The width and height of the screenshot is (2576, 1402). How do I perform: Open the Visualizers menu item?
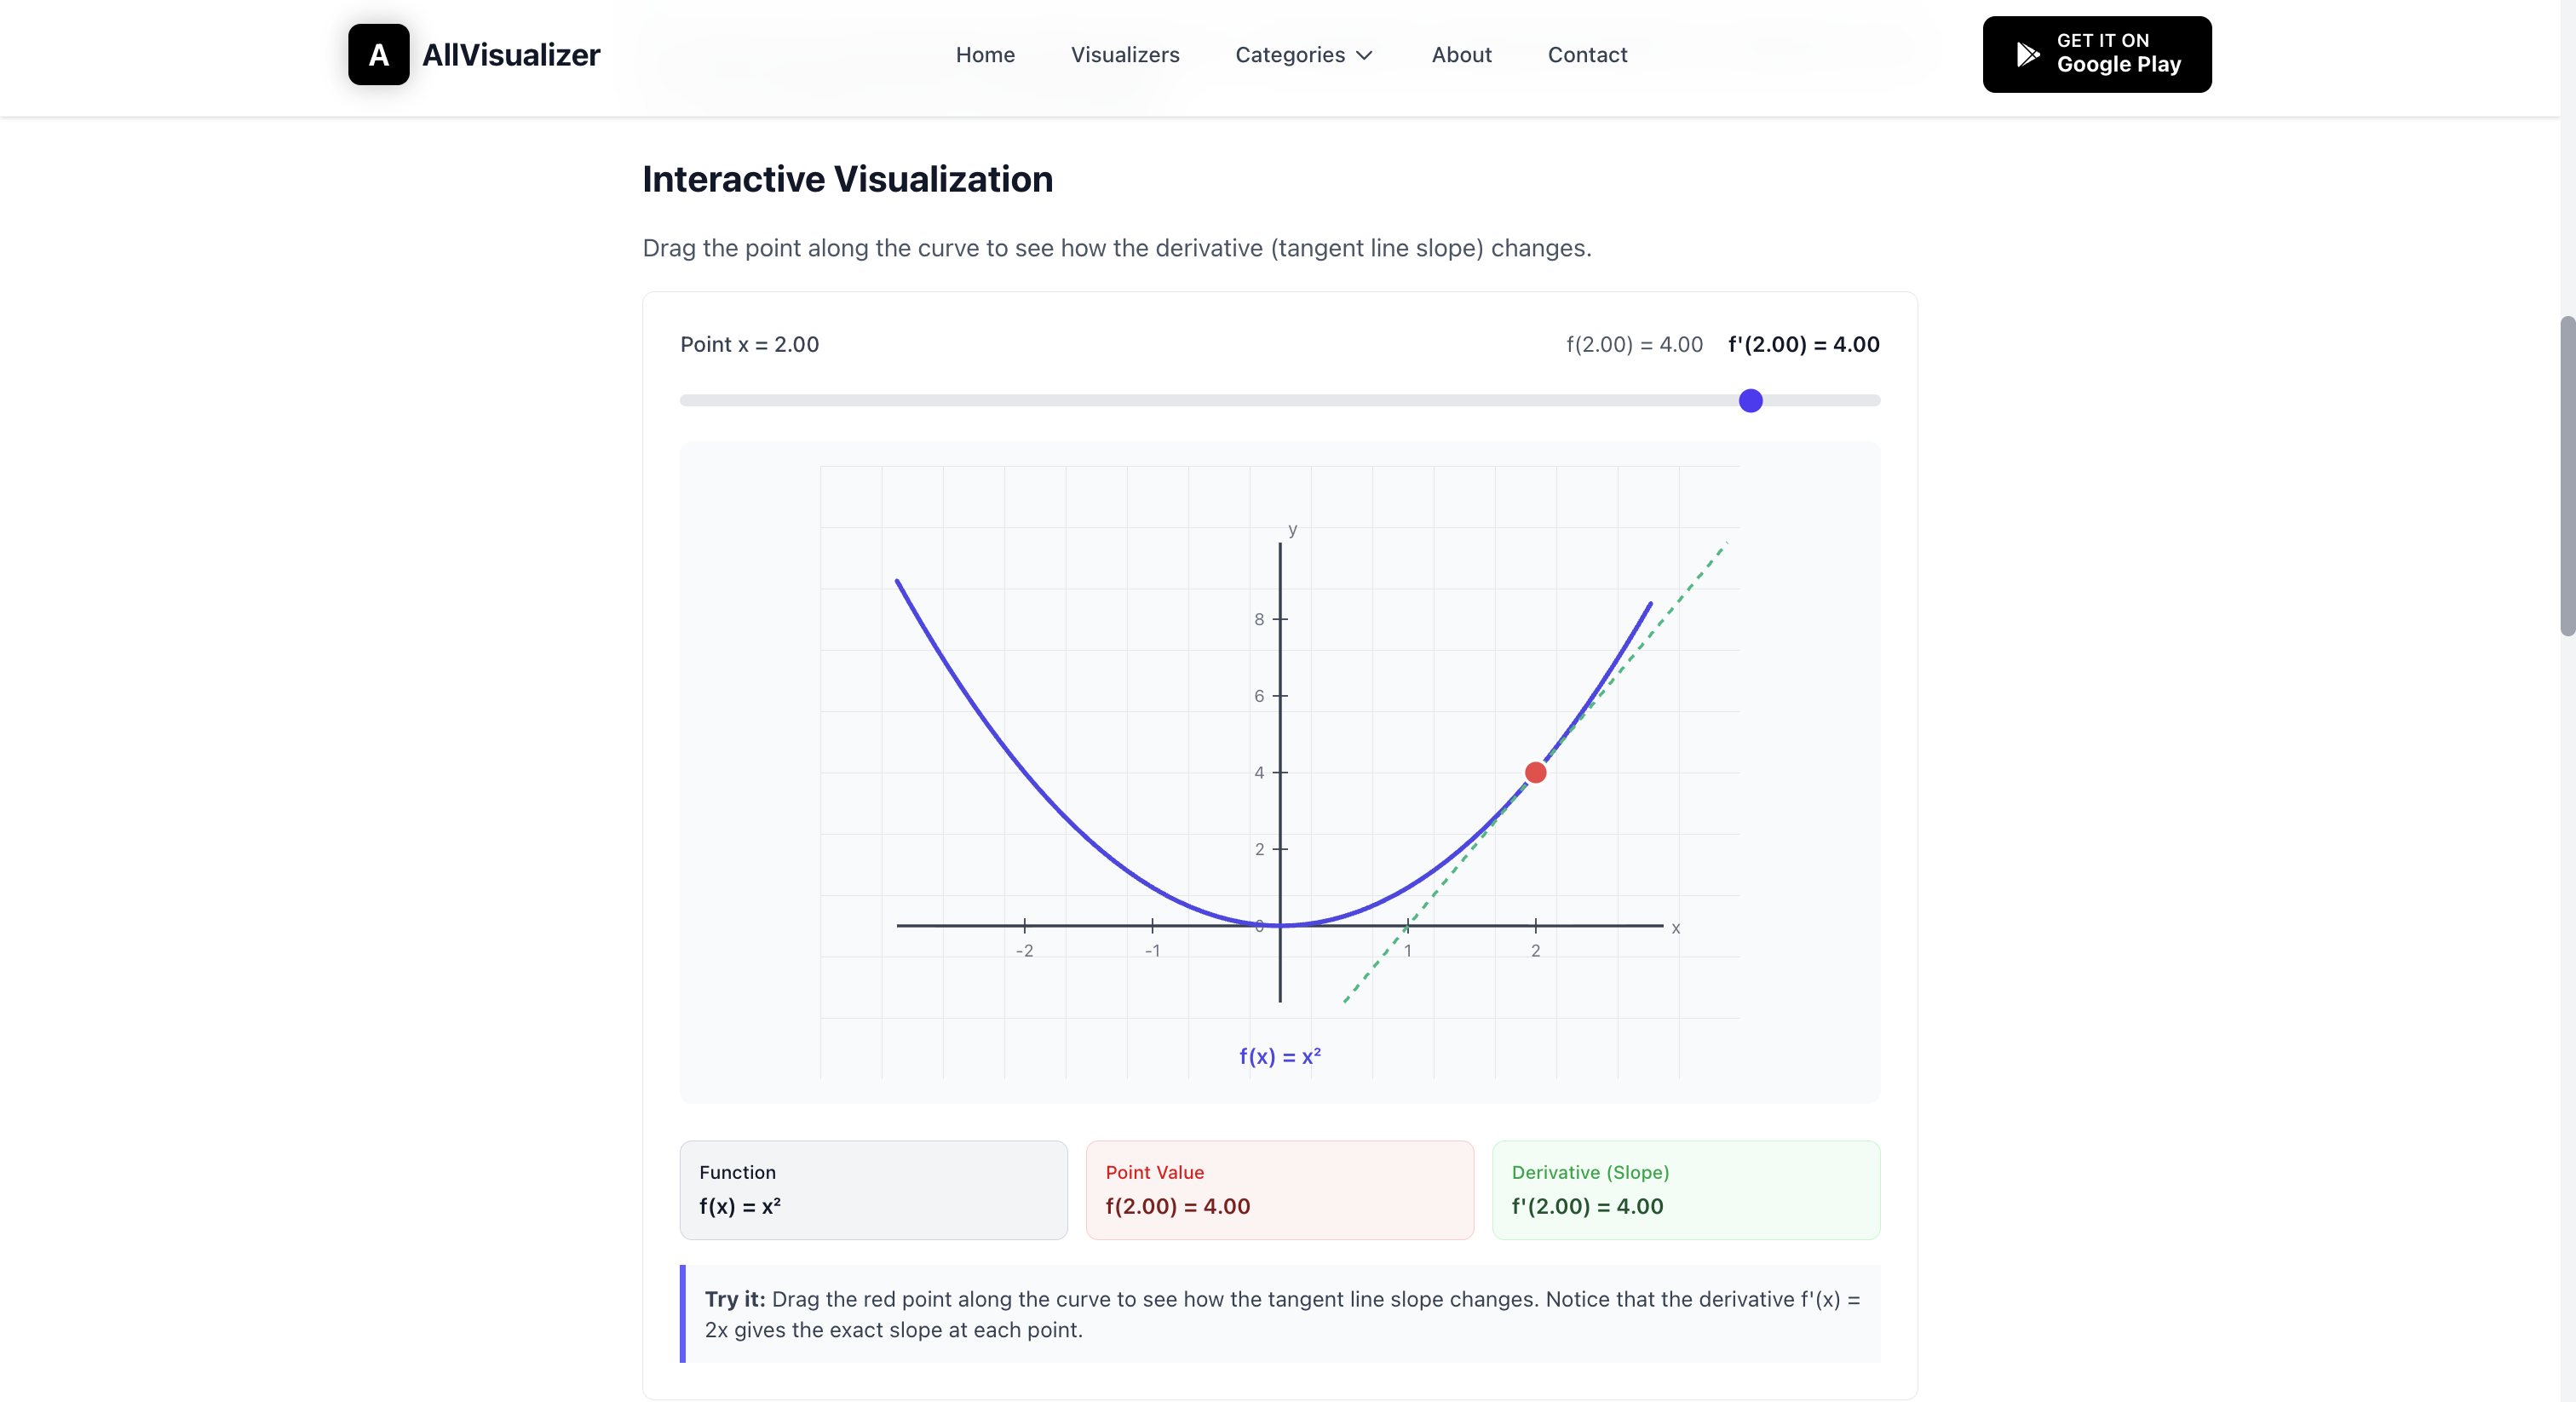coord(1126,55)
